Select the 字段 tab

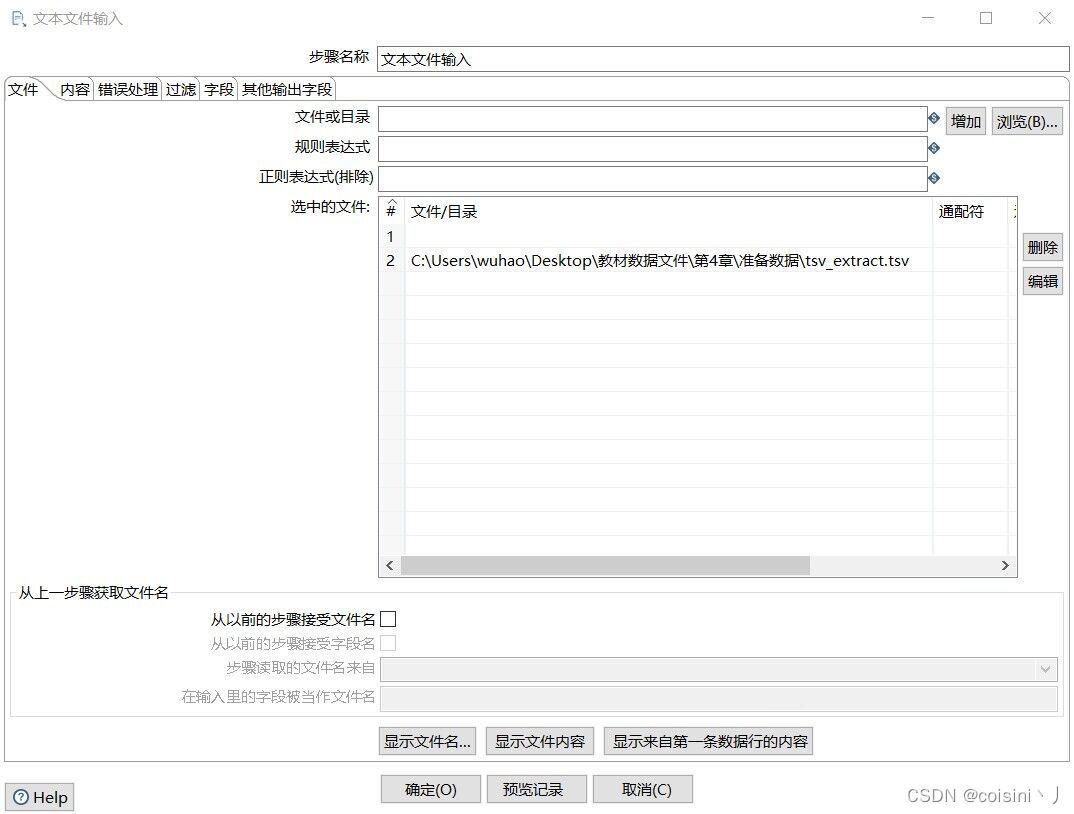pyautogui.click(x=217, y=89)
